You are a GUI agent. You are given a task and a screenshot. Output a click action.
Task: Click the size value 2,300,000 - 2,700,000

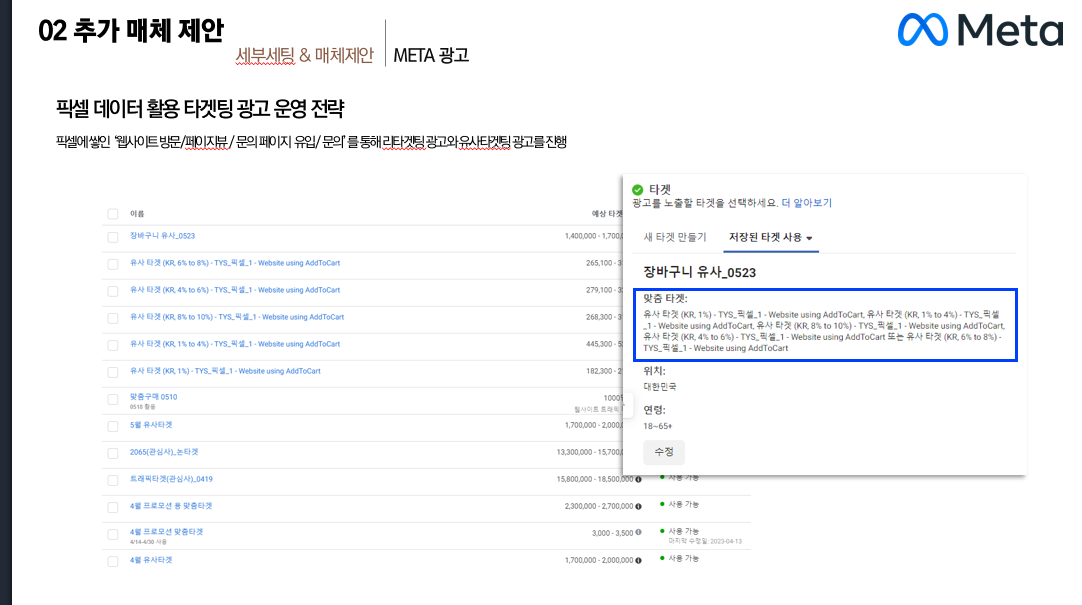tap(599, 506)
